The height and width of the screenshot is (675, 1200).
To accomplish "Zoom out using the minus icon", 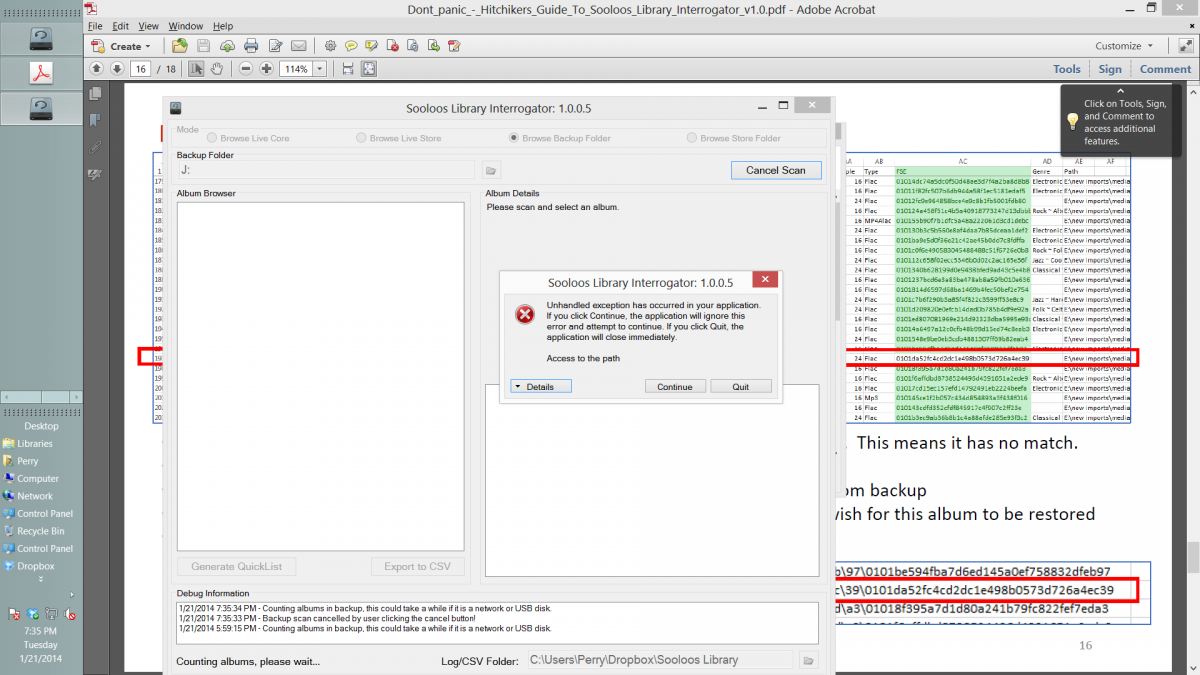I will pyautogui.click(x=246, y=69).
